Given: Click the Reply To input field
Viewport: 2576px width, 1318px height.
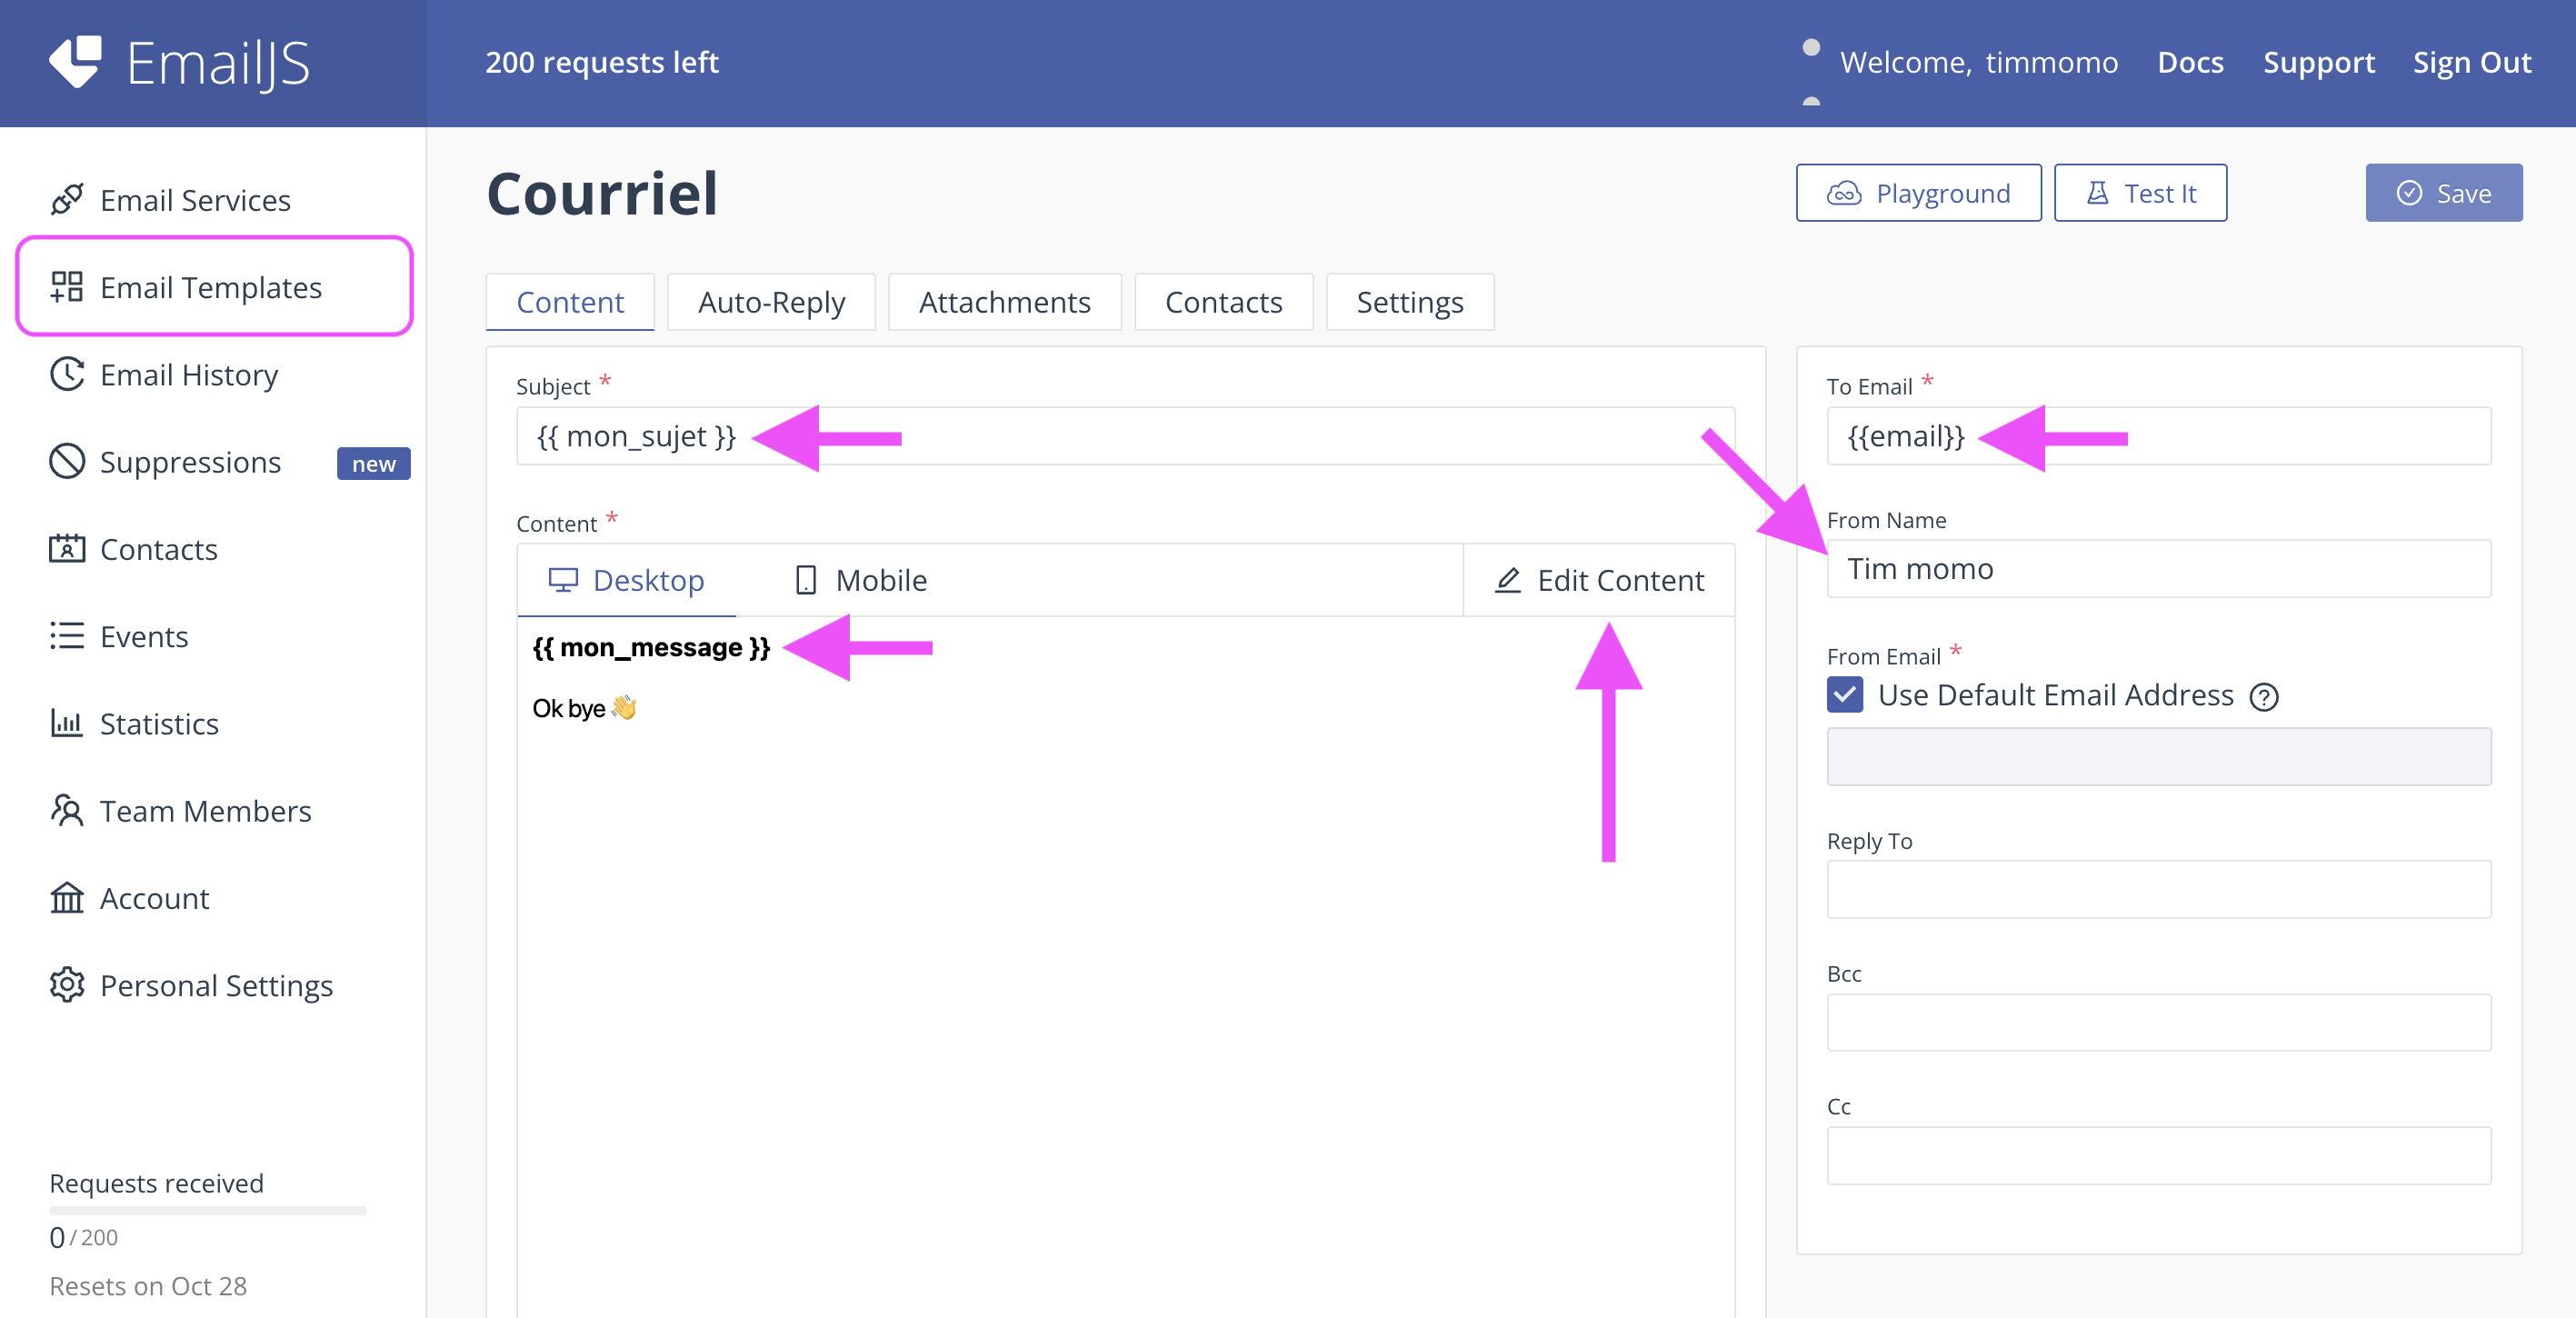Looking at the screenshot, I should click(2158, 889).
